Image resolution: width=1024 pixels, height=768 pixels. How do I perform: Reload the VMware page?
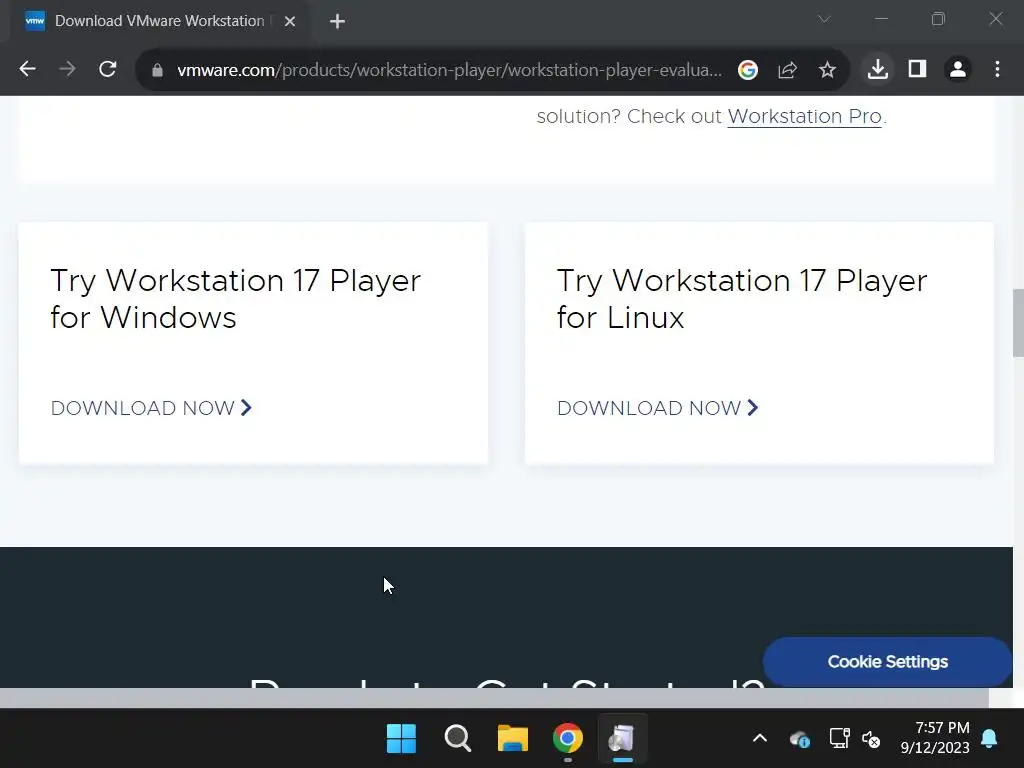click(108, 69)
